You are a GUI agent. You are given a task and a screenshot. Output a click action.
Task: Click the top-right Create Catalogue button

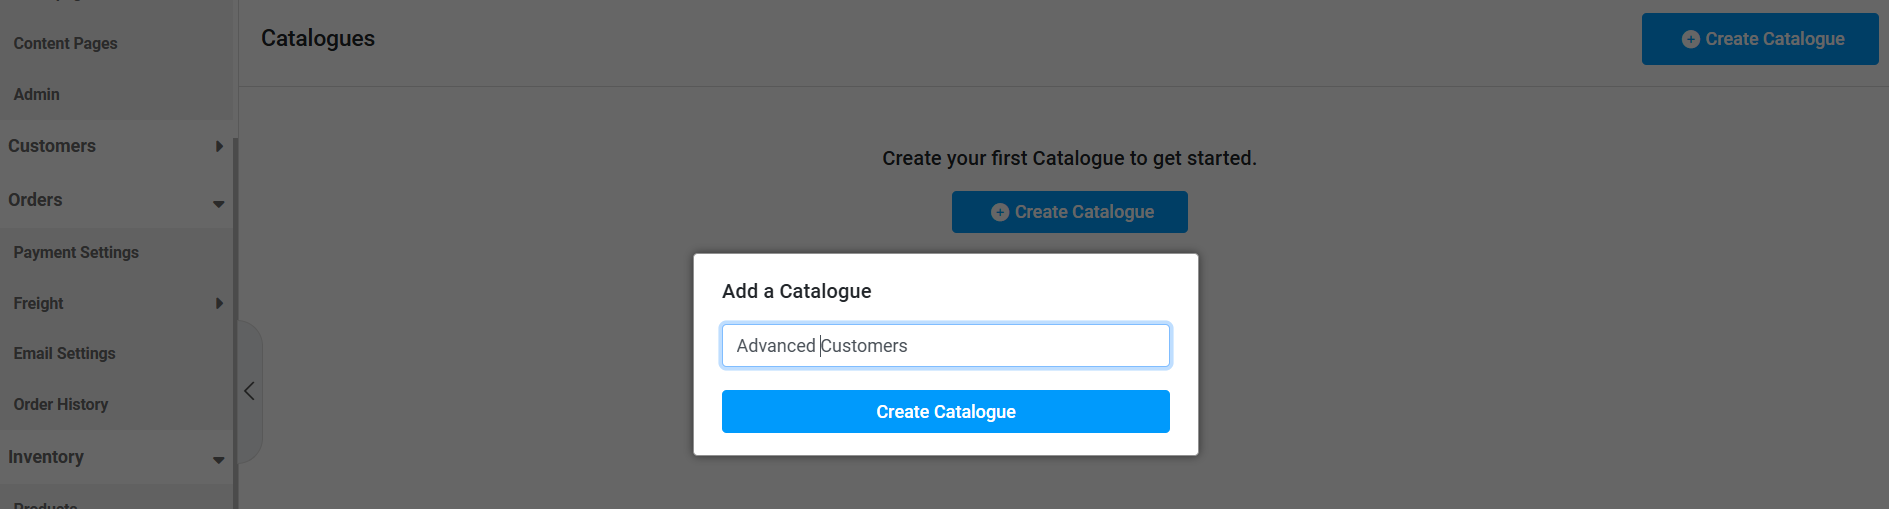pos(1760,39)
